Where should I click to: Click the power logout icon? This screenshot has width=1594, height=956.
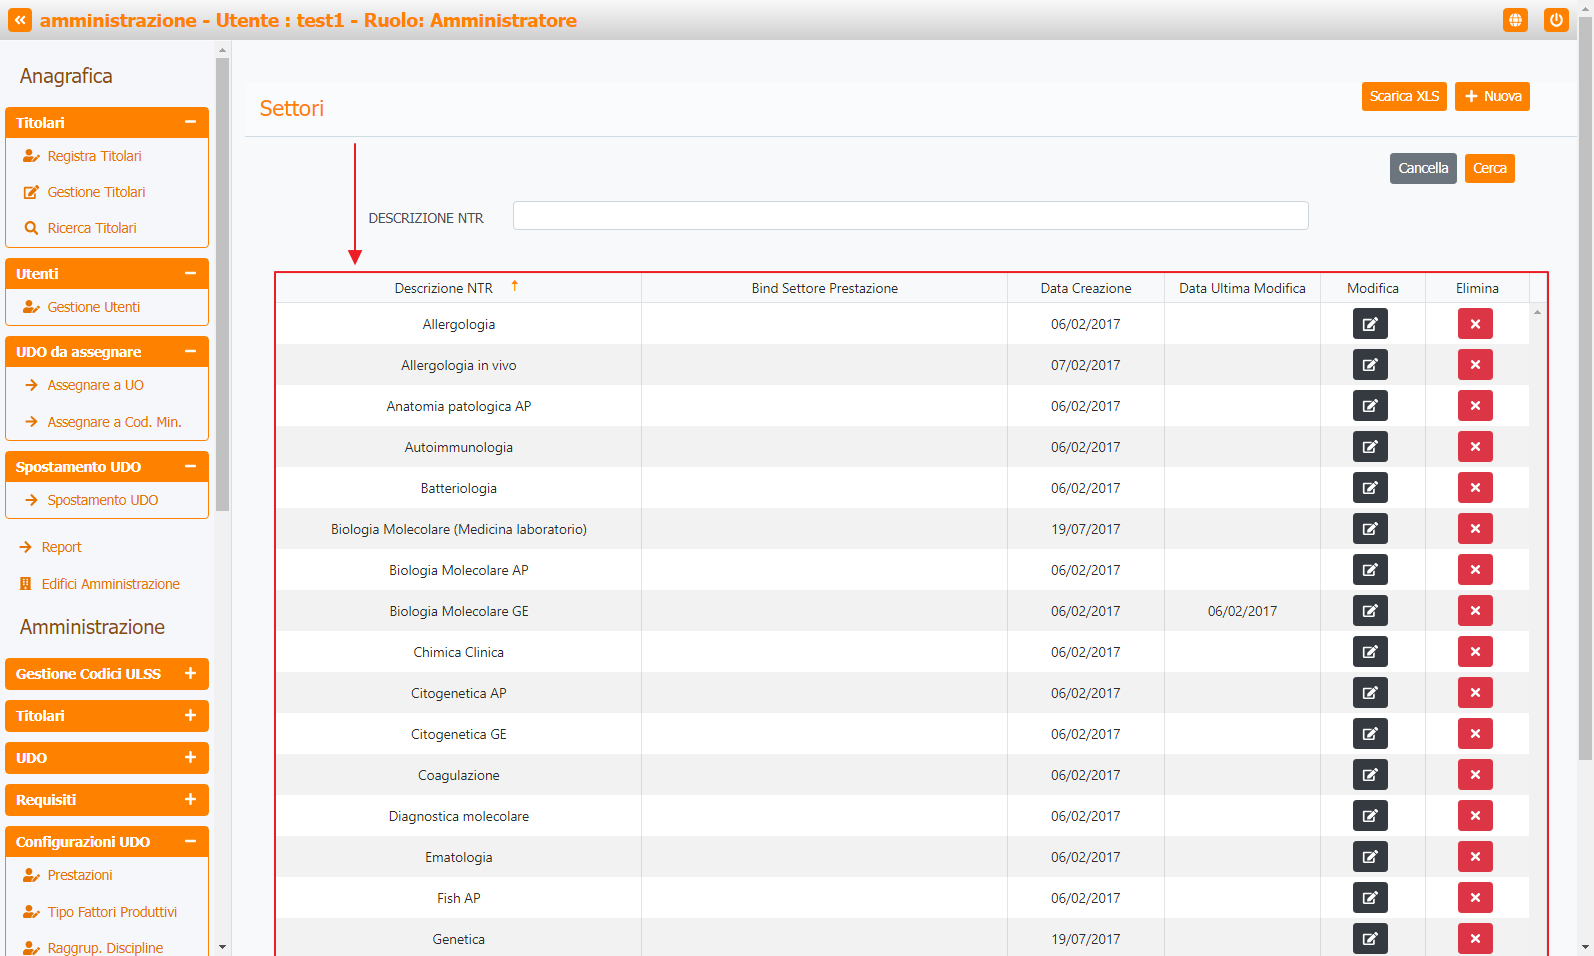[x=1555, y=20]
